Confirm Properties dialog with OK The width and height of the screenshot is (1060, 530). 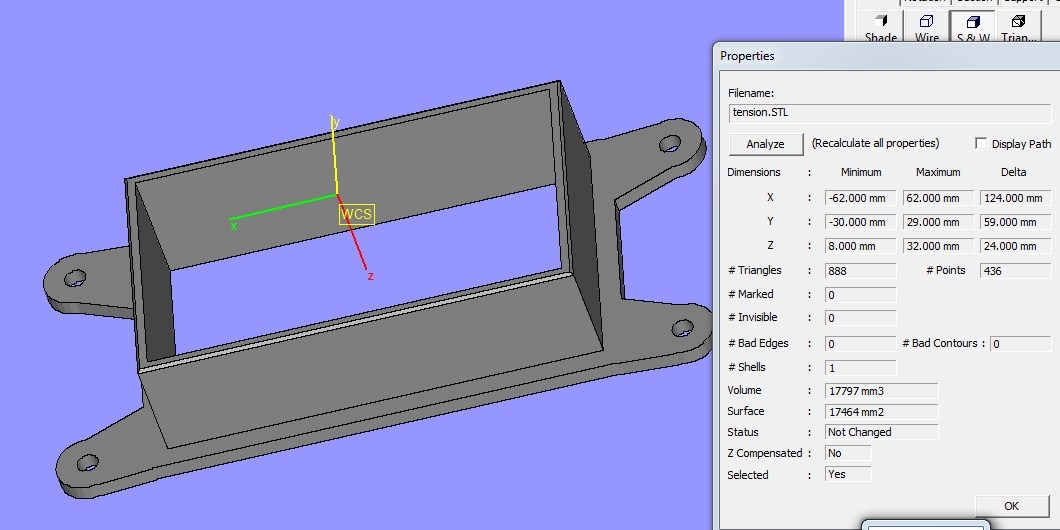[x=1011, y=506]
